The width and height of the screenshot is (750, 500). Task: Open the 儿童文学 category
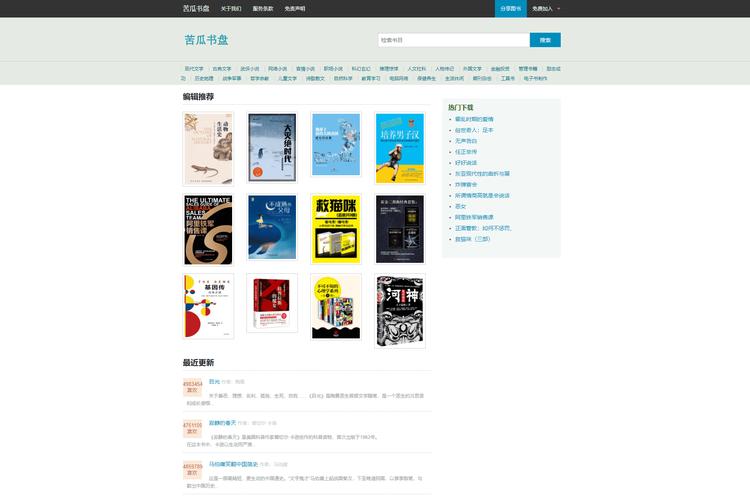(287, 78)
